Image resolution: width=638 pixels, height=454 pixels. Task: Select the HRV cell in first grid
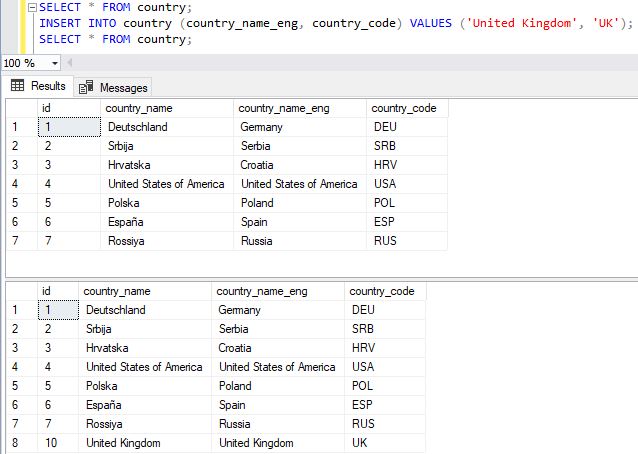[386, 165]
